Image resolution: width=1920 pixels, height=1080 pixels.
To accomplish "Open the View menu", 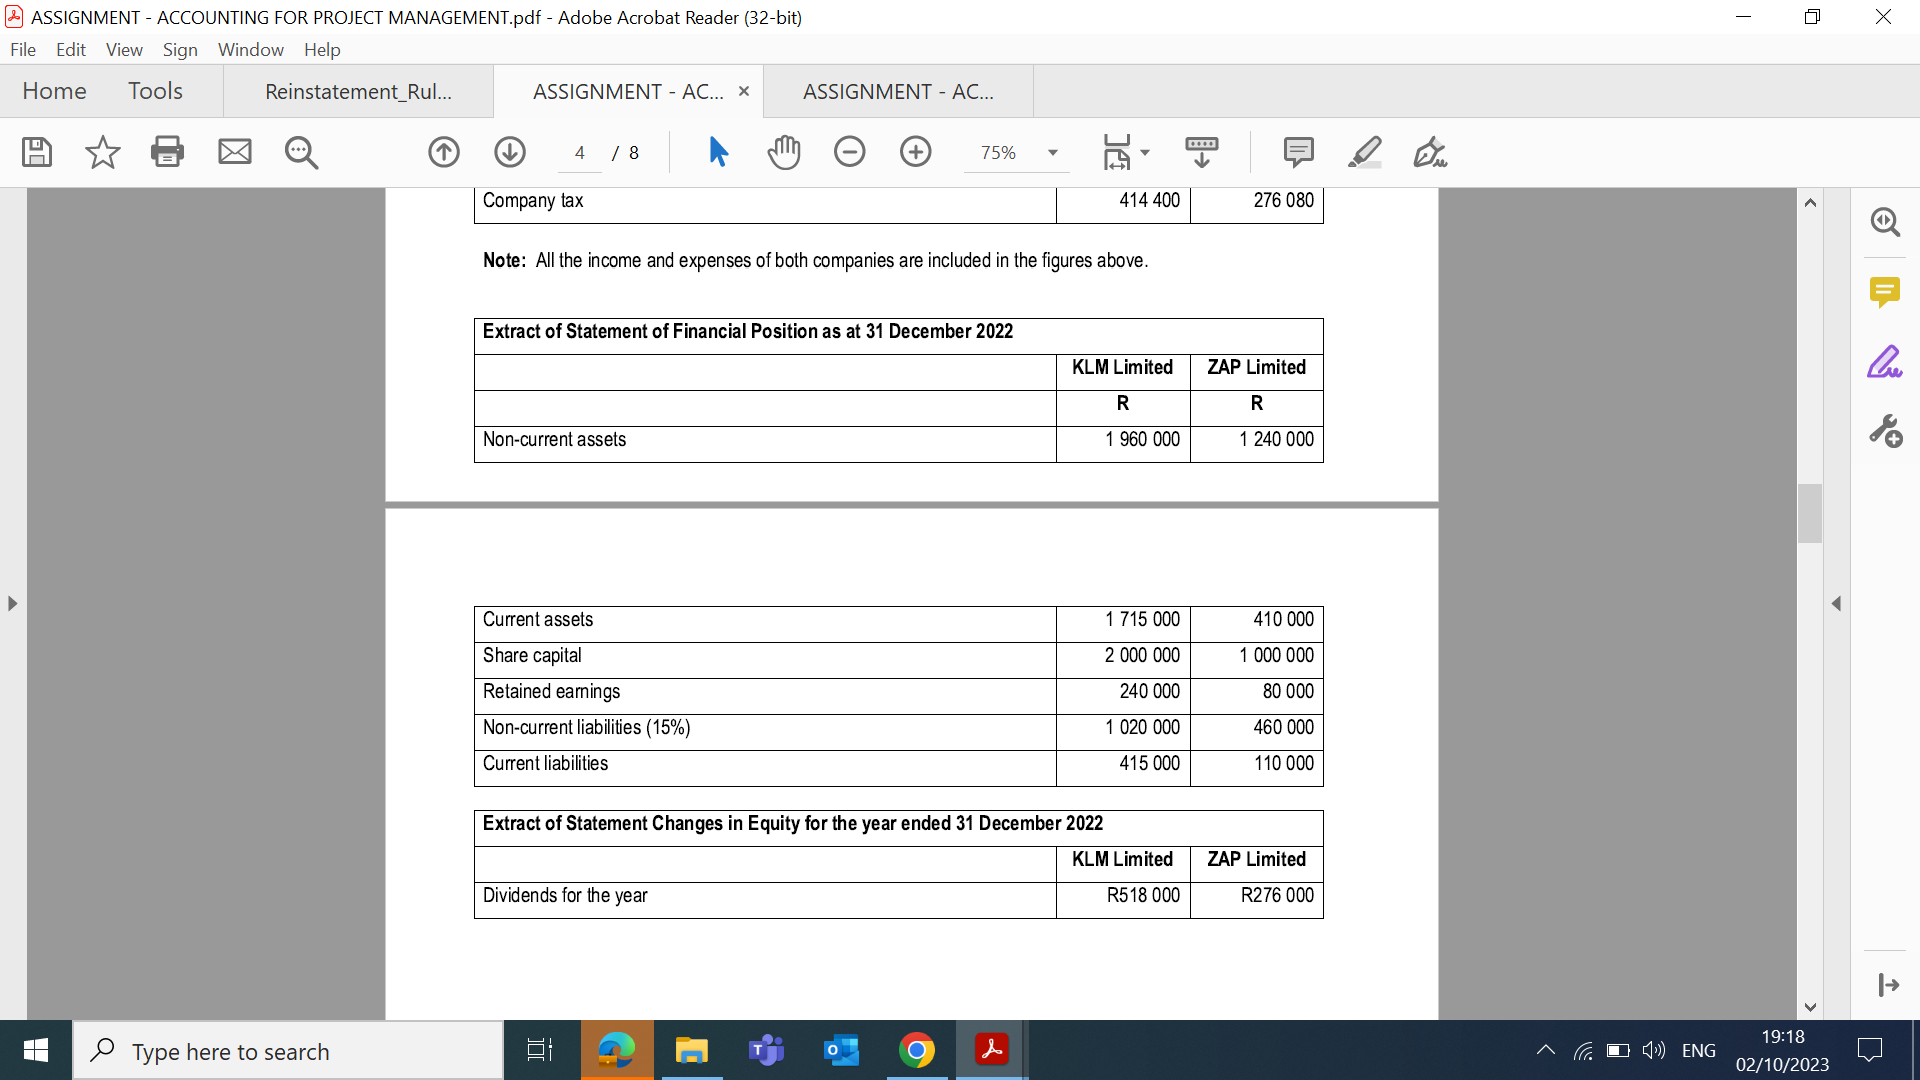I will 123,49.
